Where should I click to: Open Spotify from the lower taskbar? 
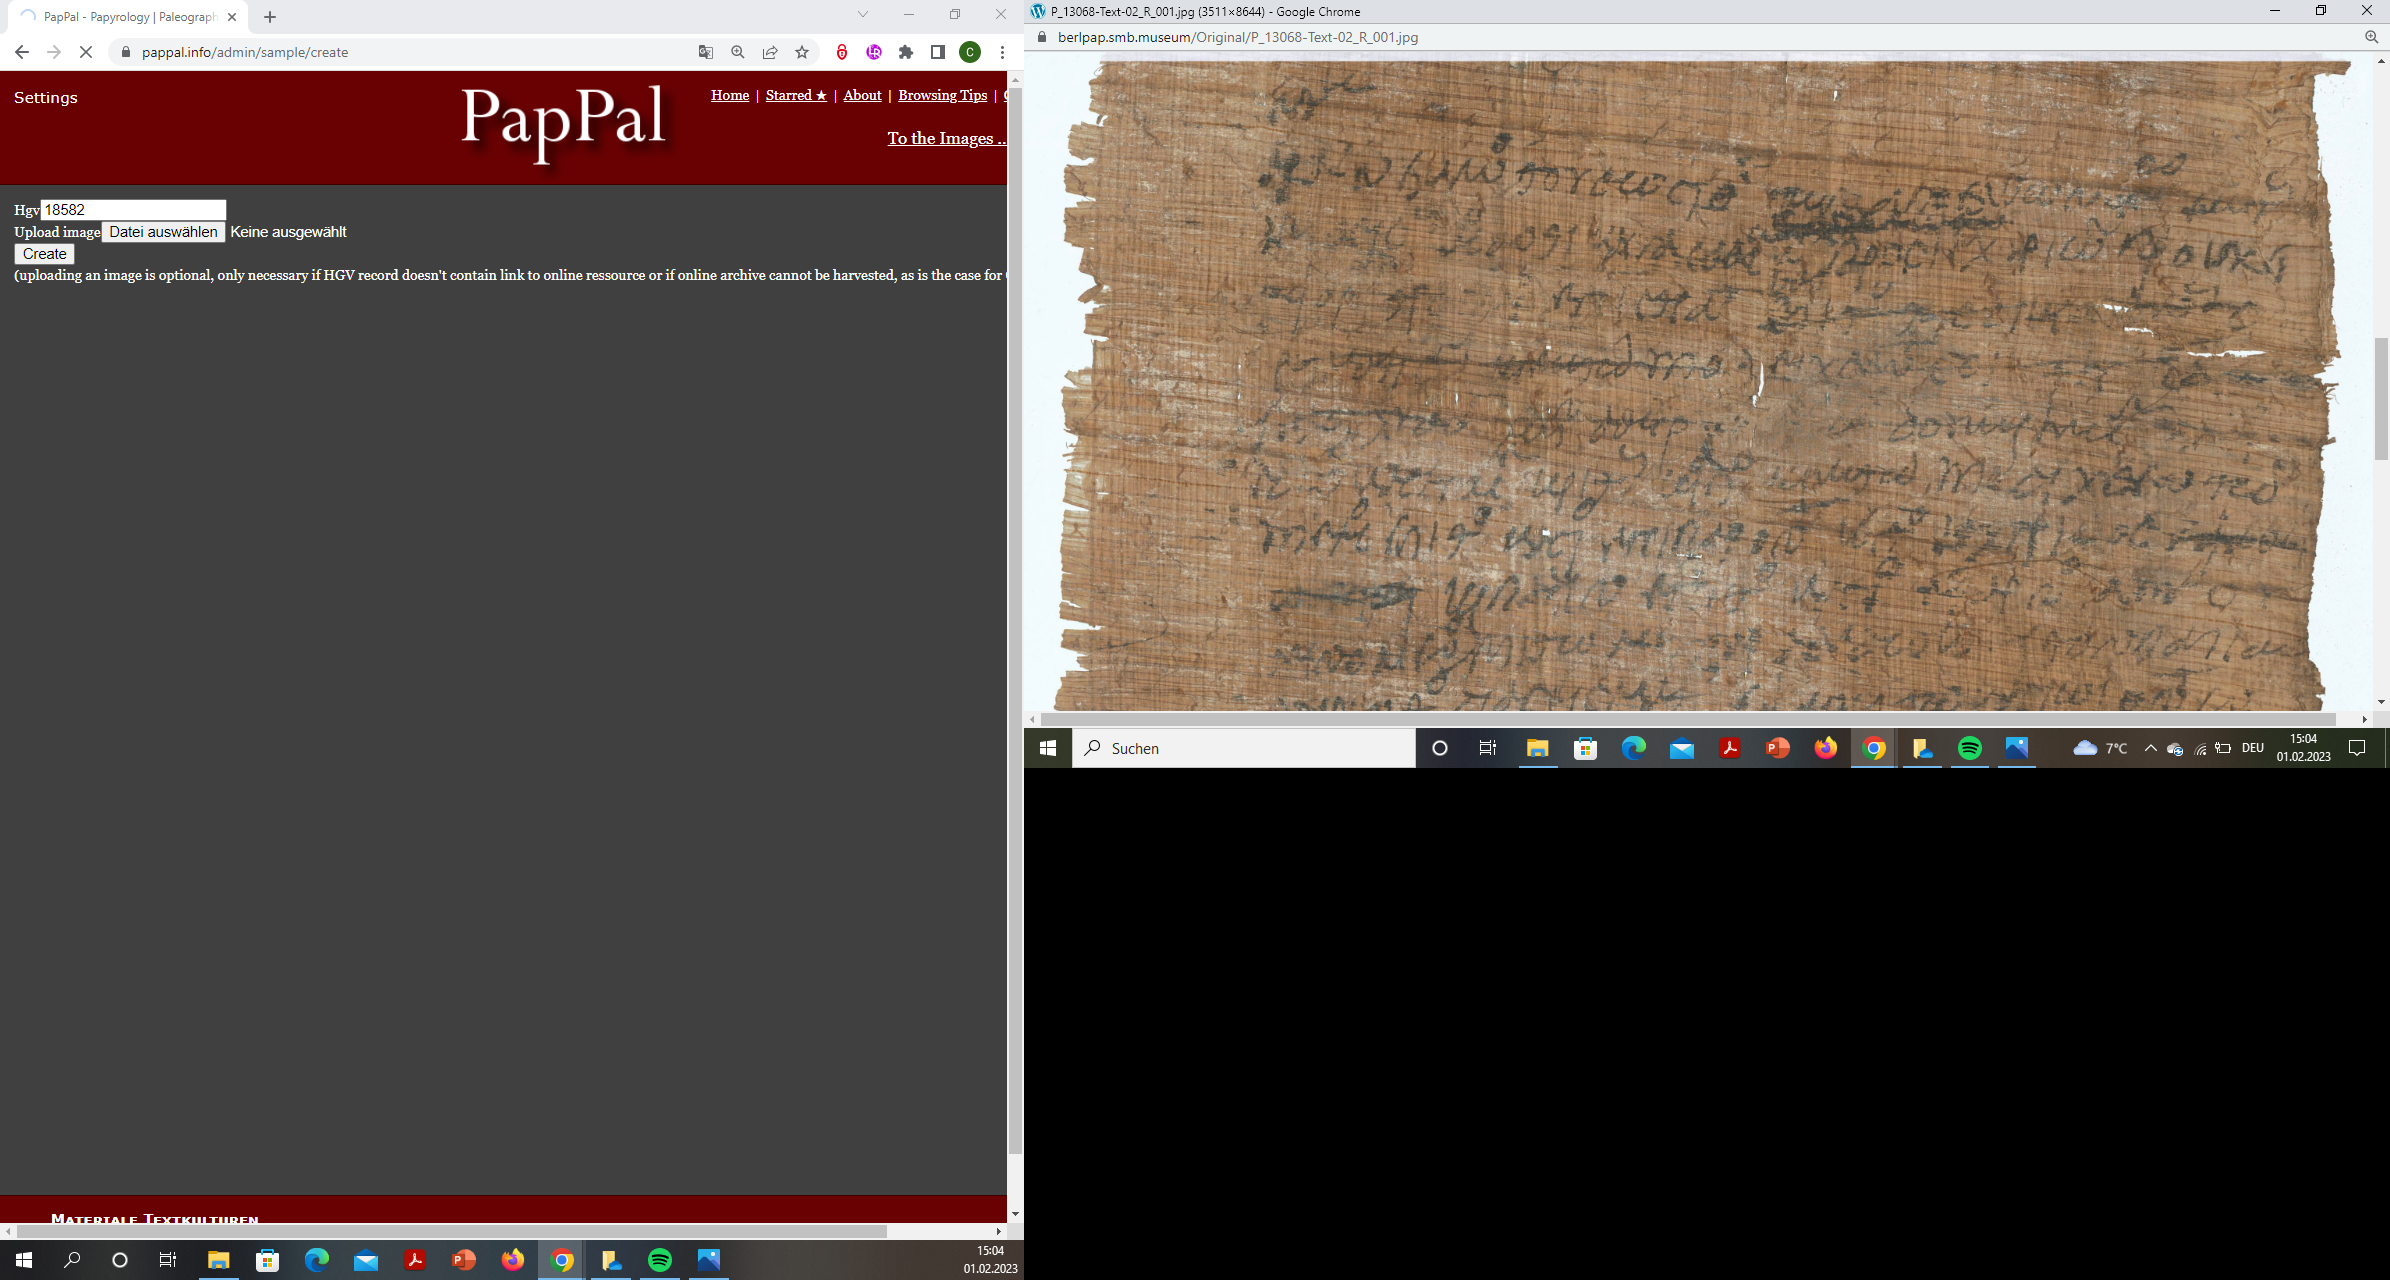tap(660, 1260)
